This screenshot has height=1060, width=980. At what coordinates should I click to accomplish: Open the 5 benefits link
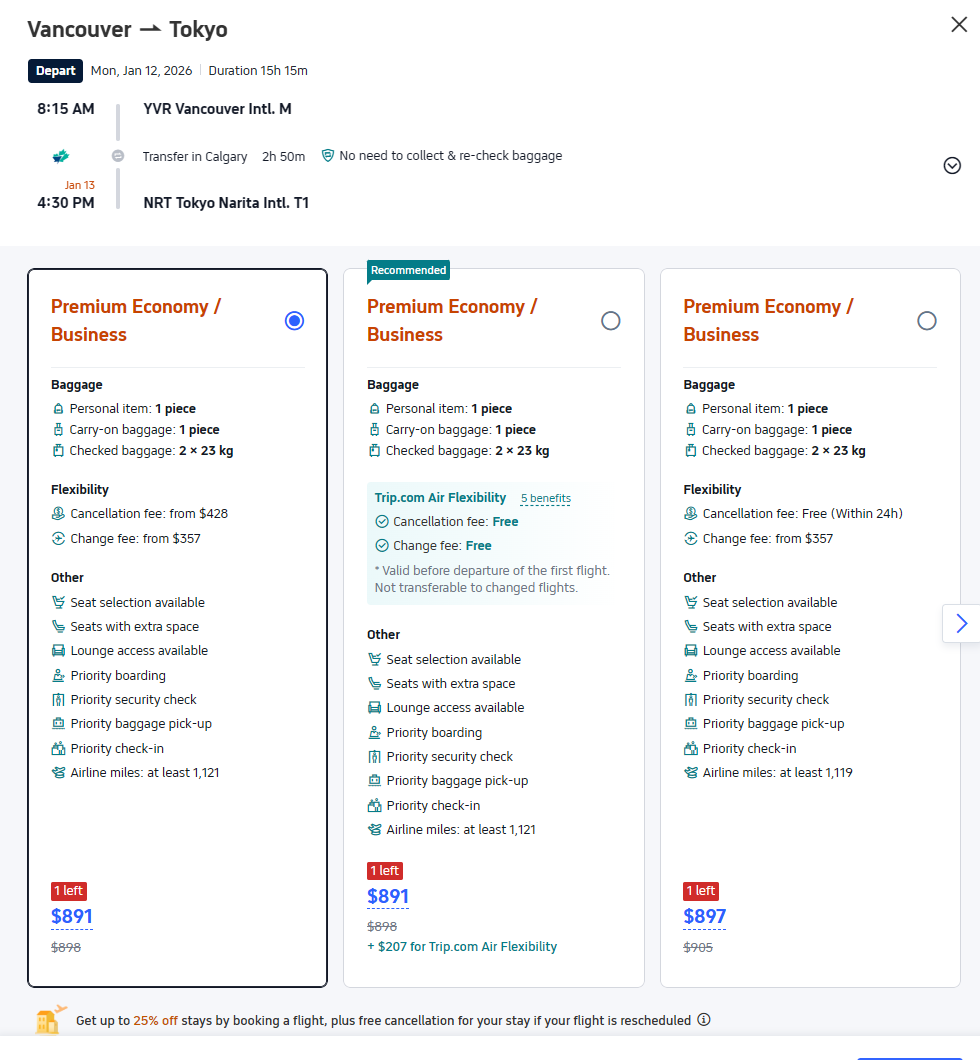tap(545, 498)
